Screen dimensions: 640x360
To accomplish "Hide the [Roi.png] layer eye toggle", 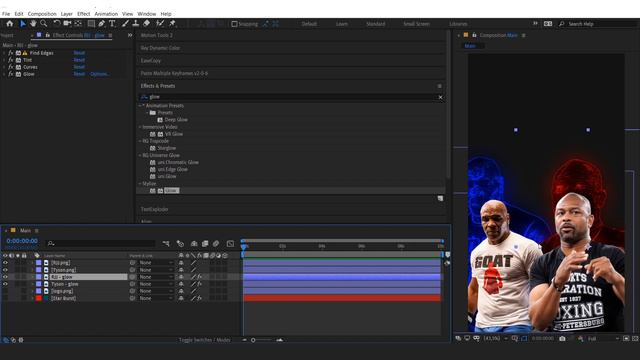I will 5,263.
